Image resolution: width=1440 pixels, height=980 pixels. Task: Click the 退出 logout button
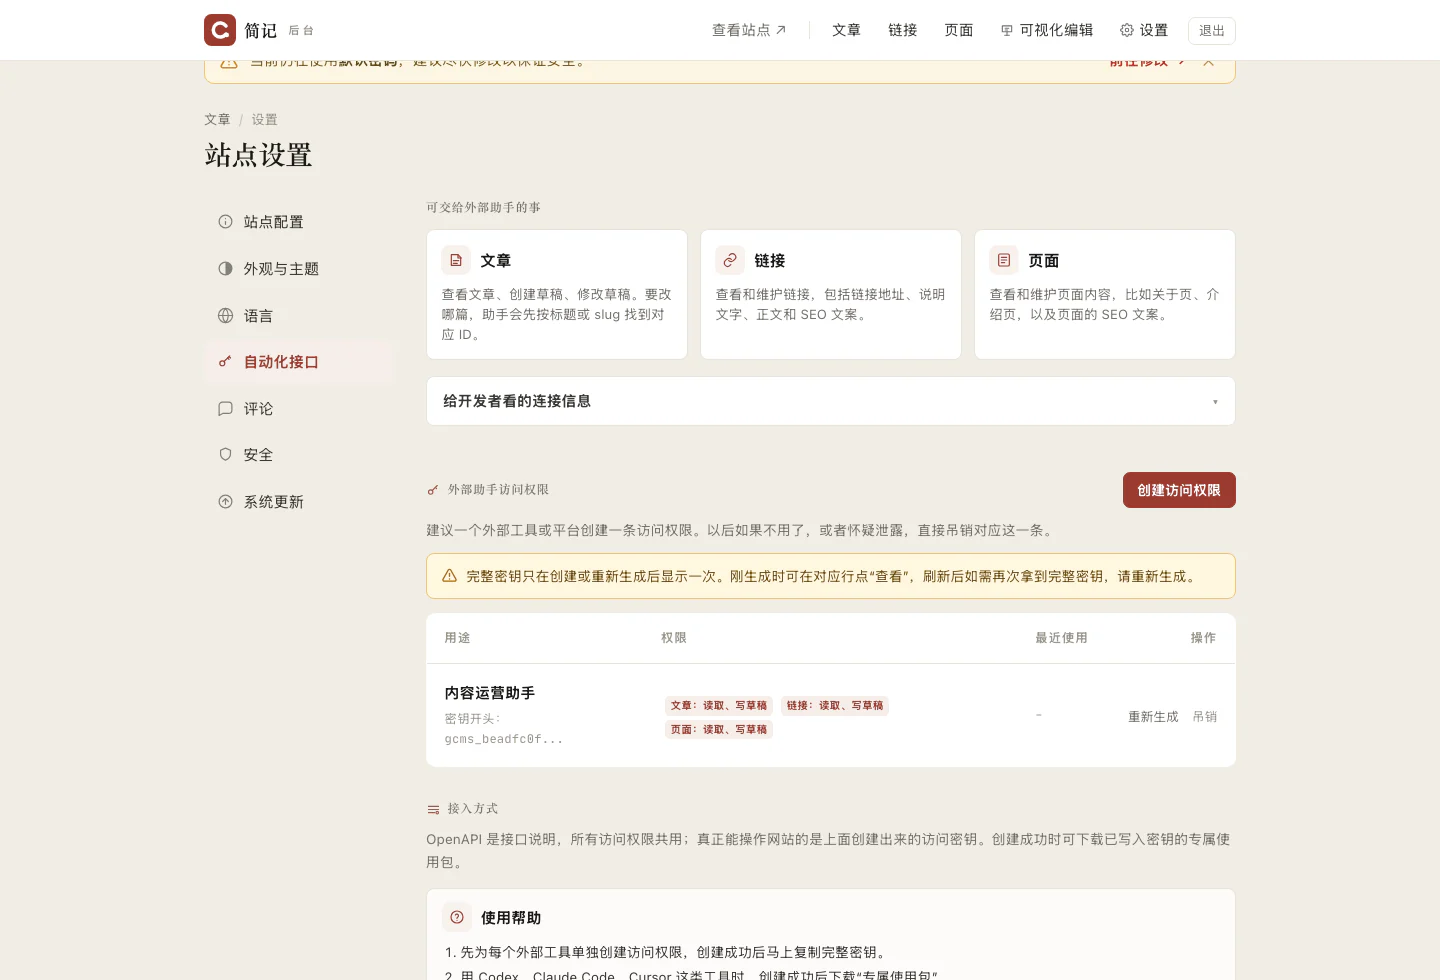tap(1212, 31)
